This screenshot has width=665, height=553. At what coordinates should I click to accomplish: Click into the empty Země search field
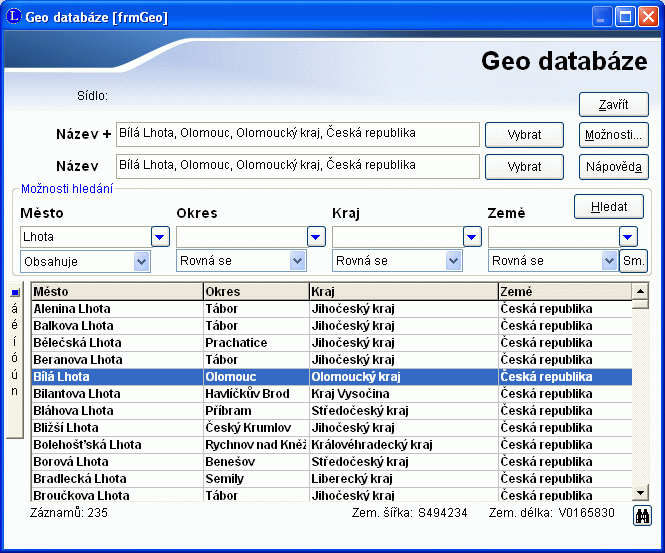tap(554, 237)
